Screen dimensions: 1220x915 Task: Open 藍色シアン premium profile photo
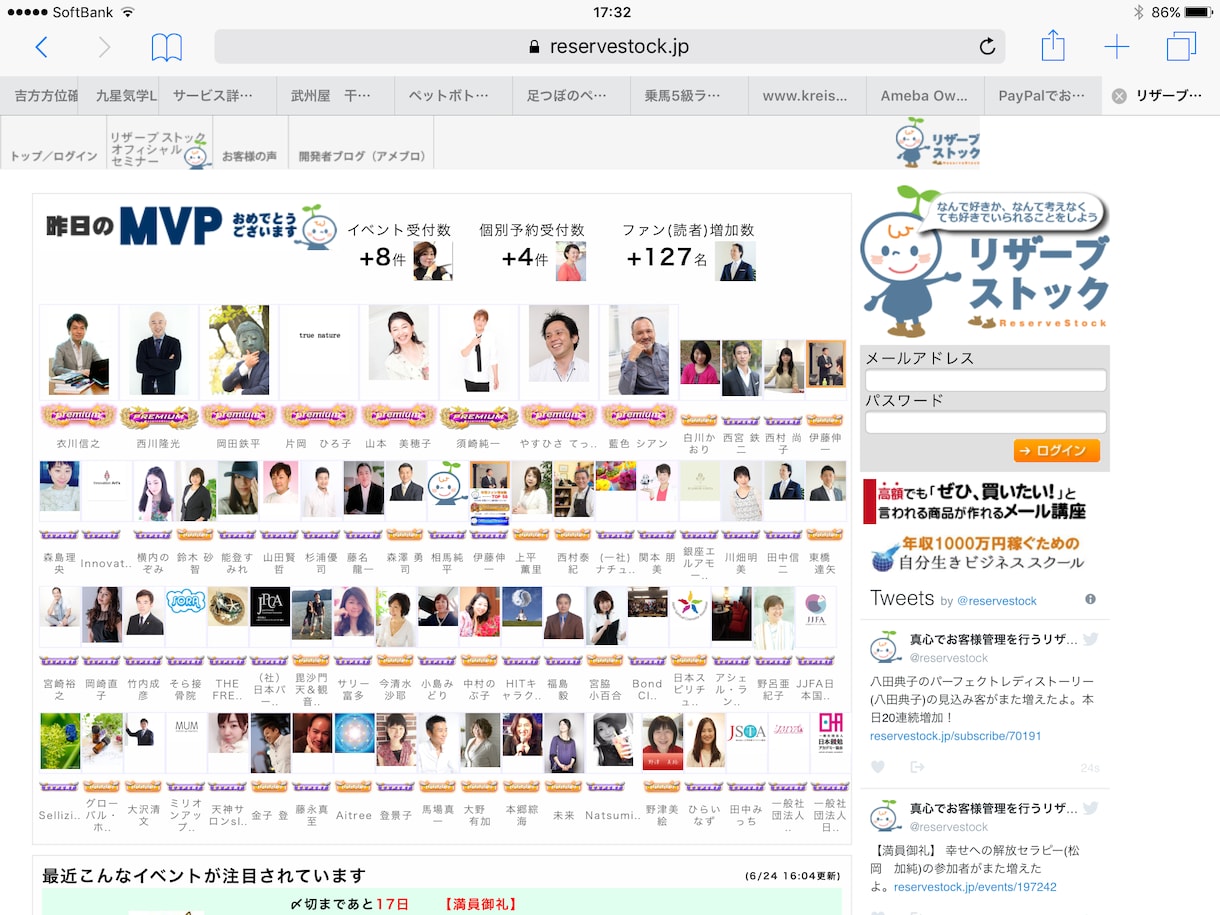tap(638, 352)
